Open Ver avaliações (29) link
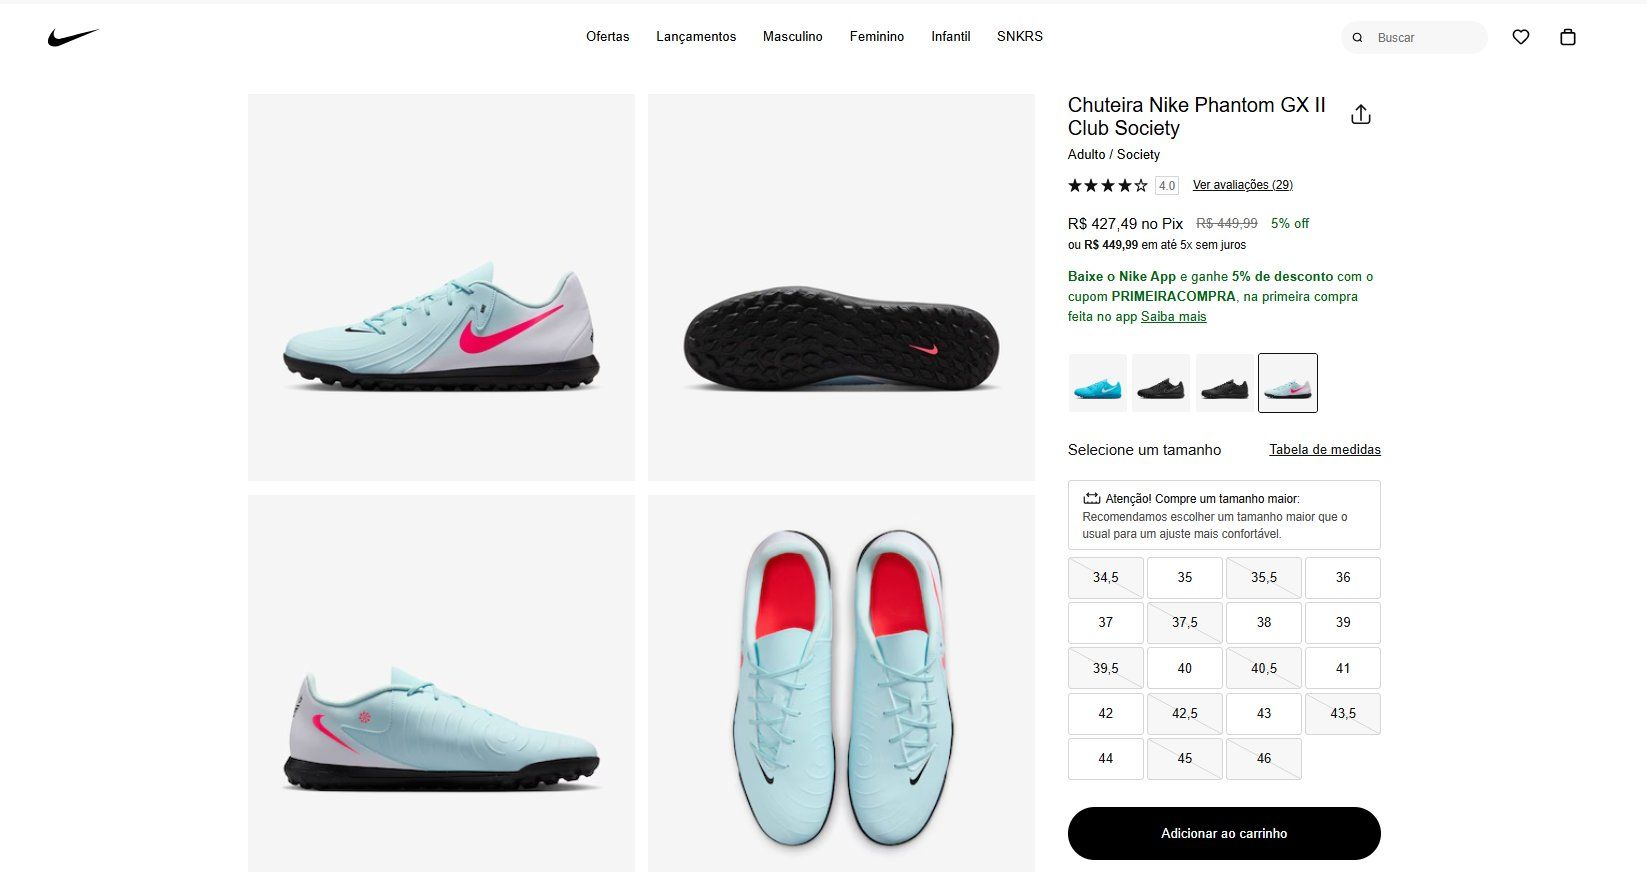The image size is (1647, 872). 1242,185
